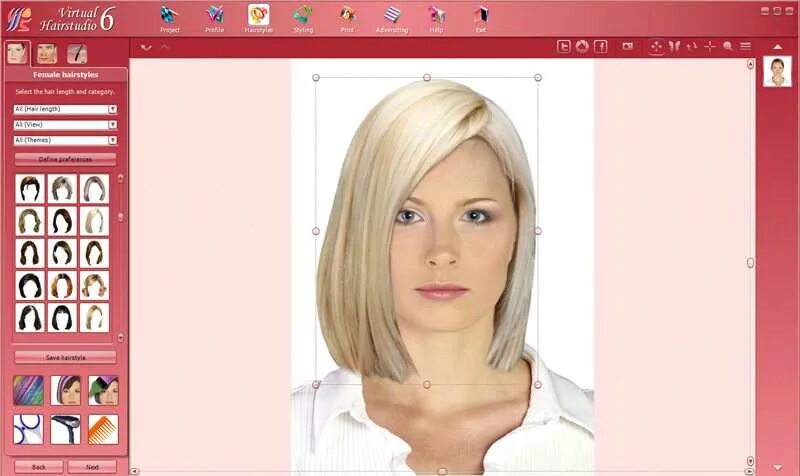The width and height of the screenshot is (800, 476).
Task: Activate the magnifier zoom tool
Action: (x=727, y=46)
